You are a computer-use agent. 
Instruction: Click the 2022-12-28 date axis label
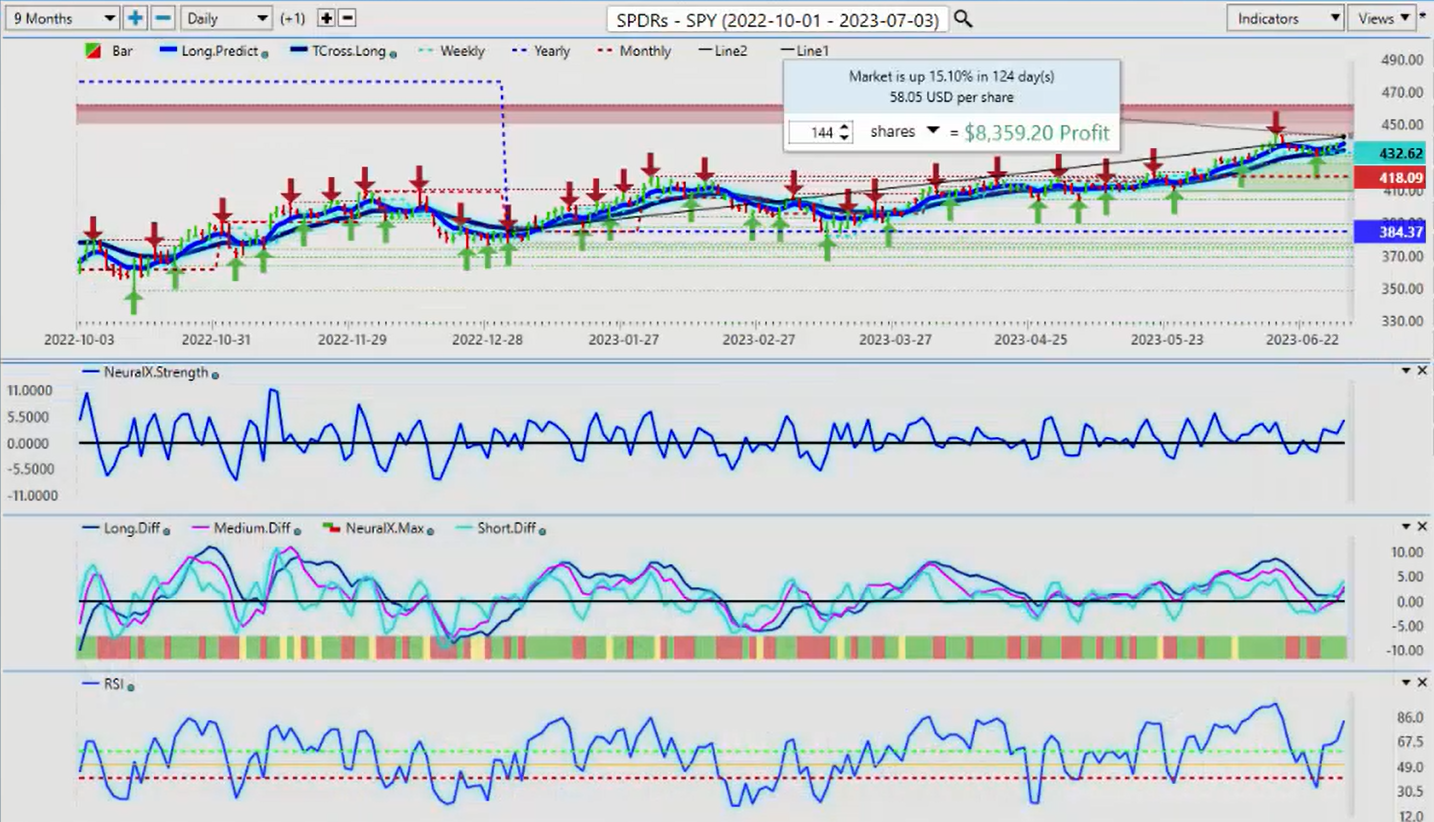(485, 339)
